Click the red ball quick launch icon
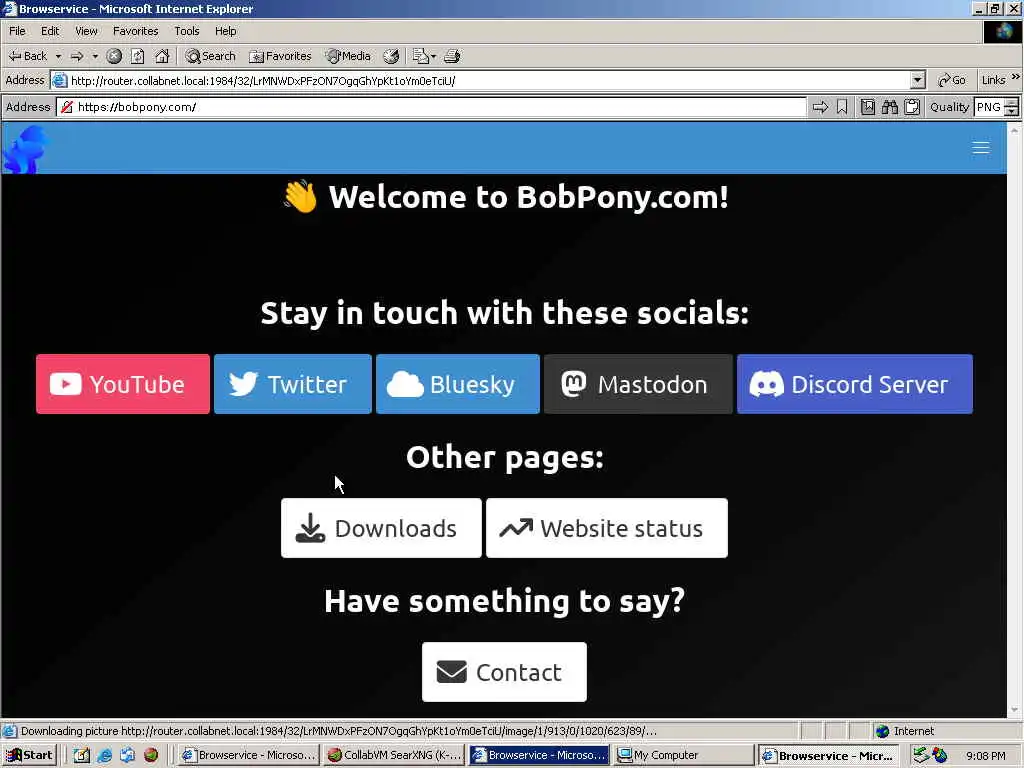Image resolution: width=1024 pixels, height=768 pixels. 151,756
